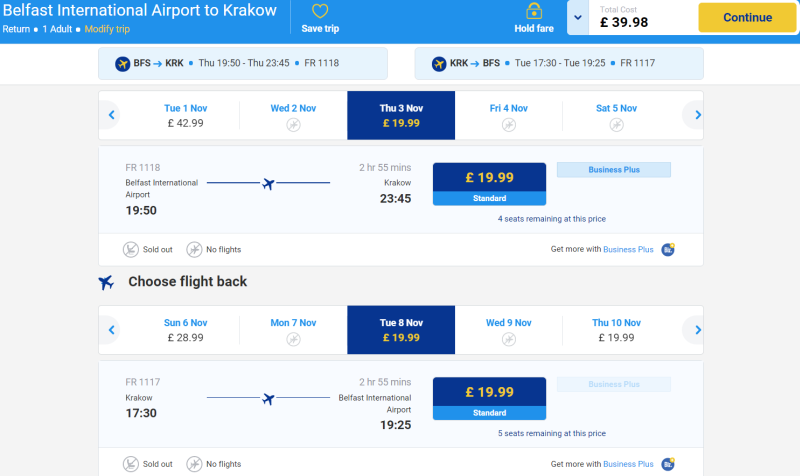Open the Modify trip link
The height and width of the screenshot is (476, 800).
coord(107,29)
